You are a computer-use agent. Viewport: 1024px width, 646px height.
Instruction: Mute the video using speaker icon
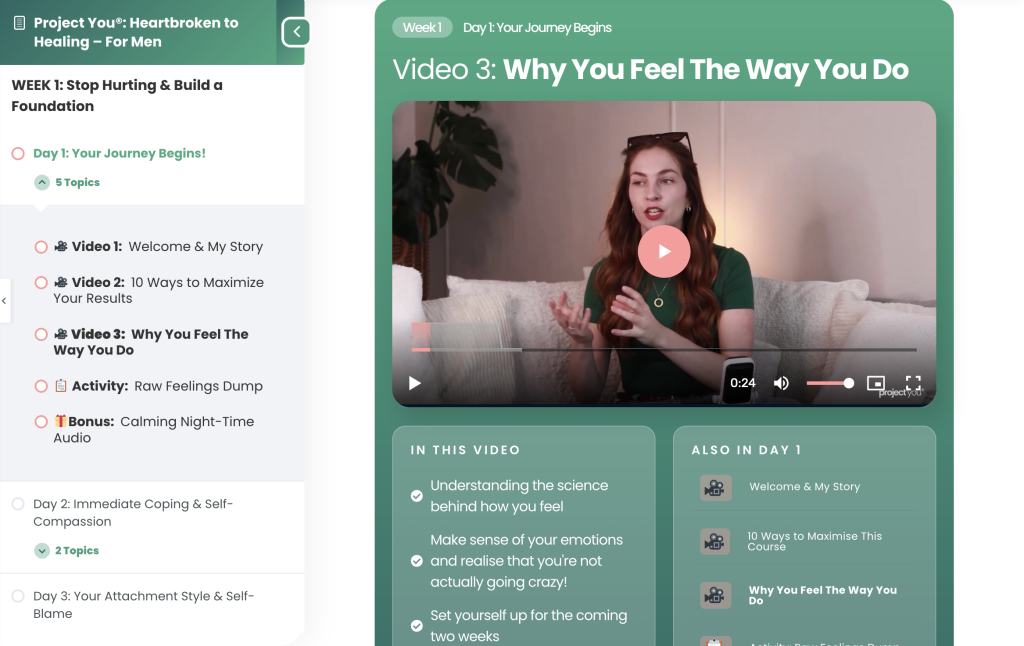781,383
